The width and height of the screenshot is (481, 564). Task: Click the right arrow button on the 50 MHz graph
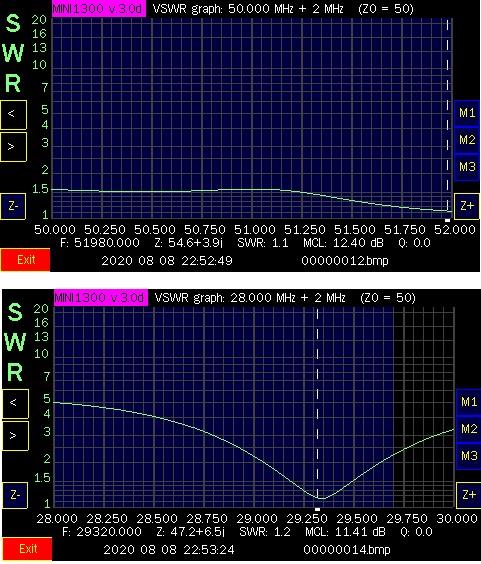13,147
